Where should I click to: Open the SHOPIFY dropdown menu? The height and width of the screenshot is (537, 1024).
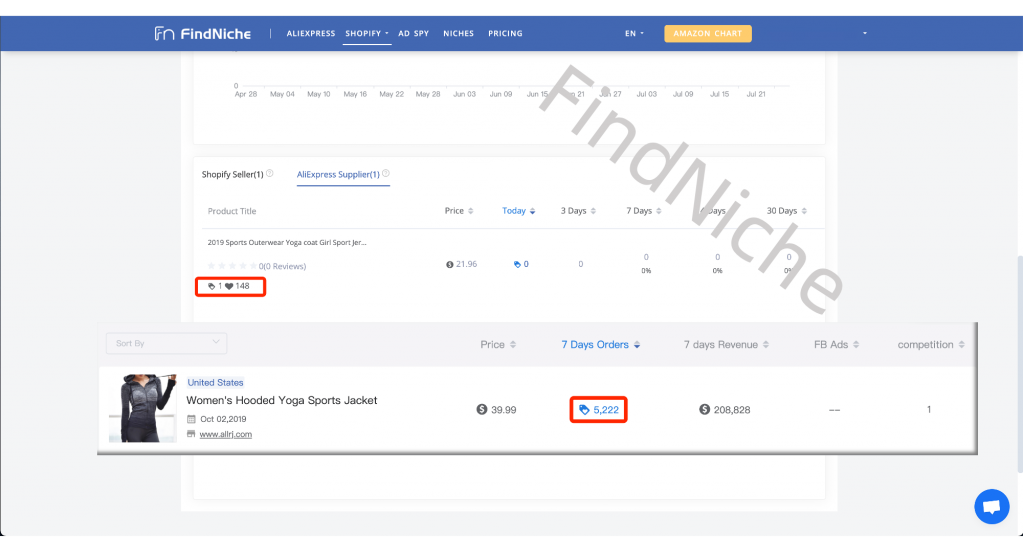pyautogui.click(x=366, y=33)
